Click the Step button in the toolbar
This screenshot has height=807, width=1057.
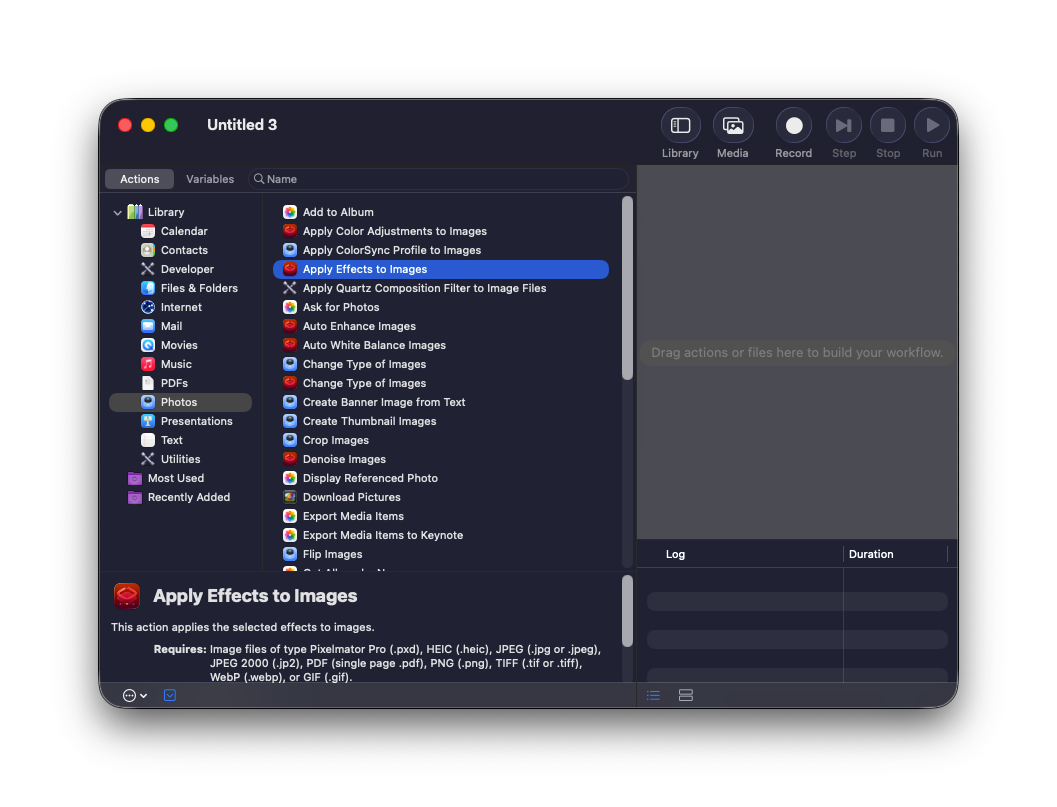(843, 126)
